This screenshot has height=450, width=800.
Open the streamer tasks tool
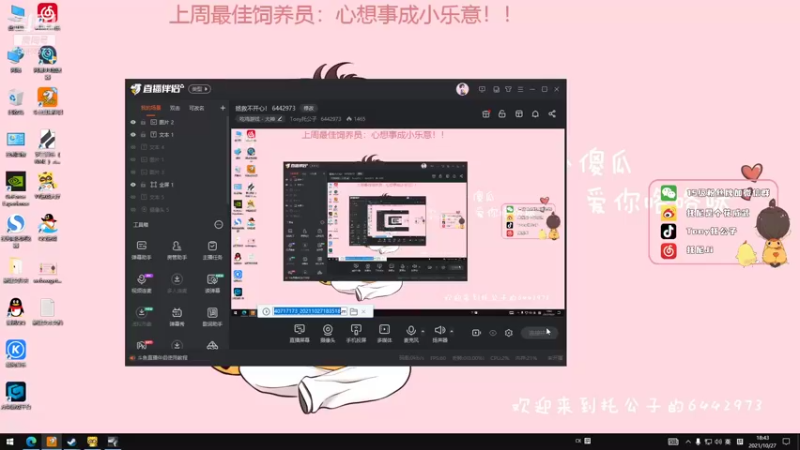pyautogui.click(x=212, y=250)
